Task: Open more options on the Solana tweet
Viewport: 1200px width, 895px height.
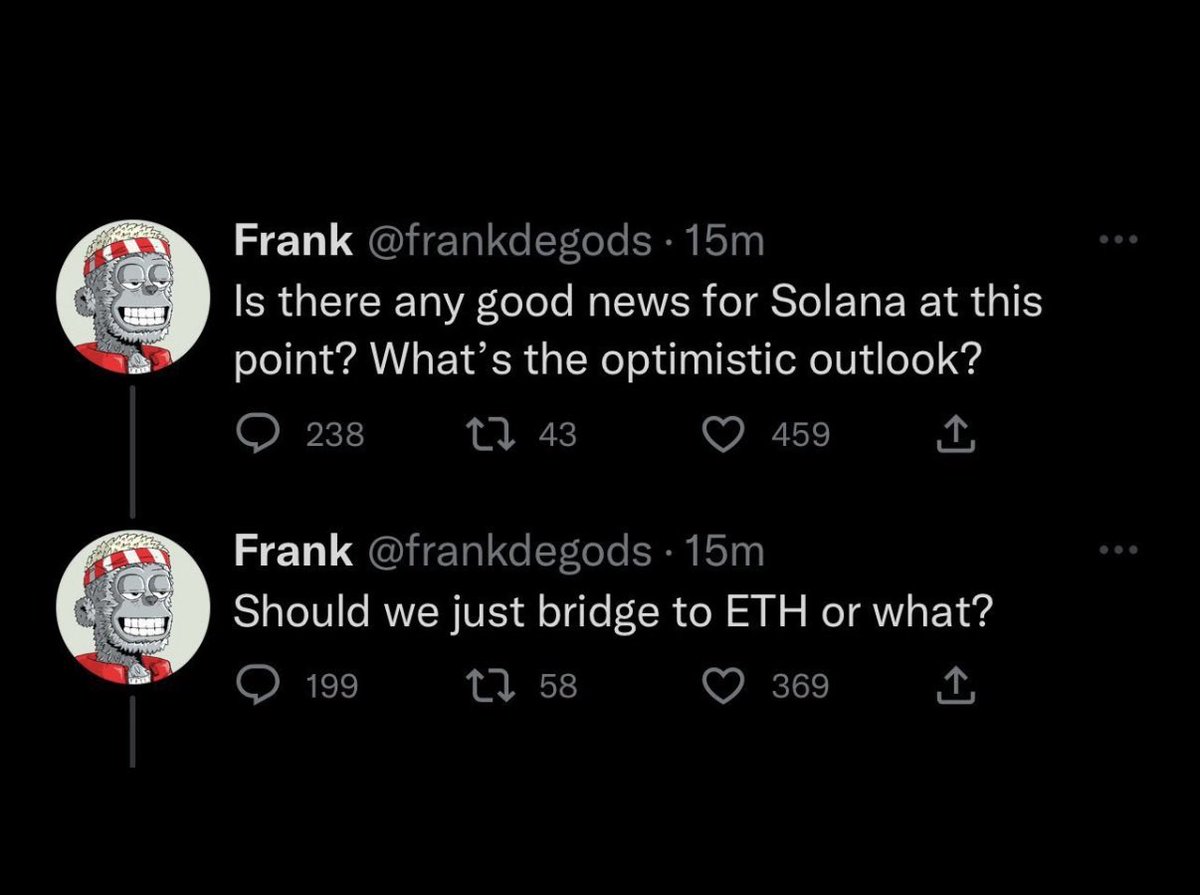Action: tap(1118, 240)
